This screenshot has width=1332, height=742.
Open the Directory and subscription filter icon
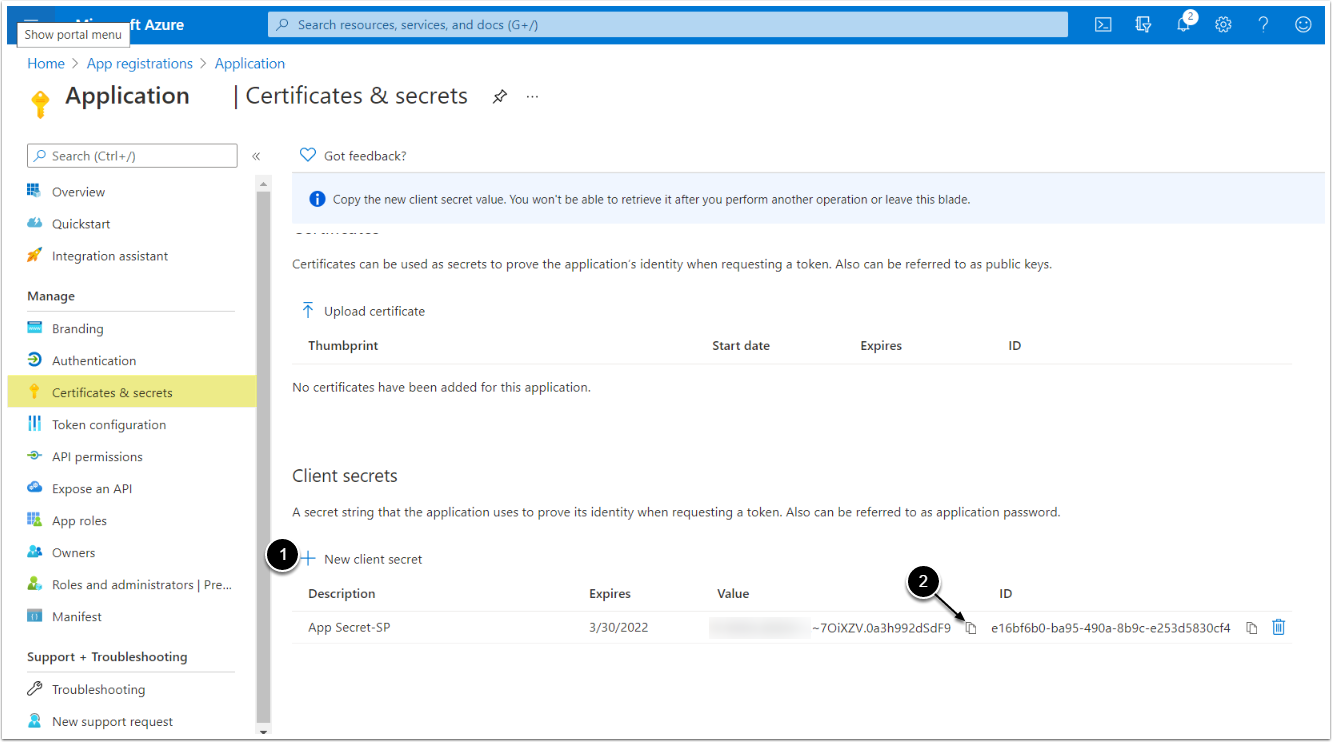click(x=1144, y=25)
